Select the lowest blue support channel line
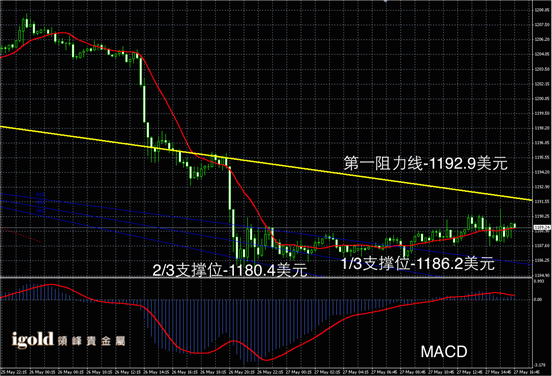Image resolution: width=552 pixels, height=376 pixels. 162,242
